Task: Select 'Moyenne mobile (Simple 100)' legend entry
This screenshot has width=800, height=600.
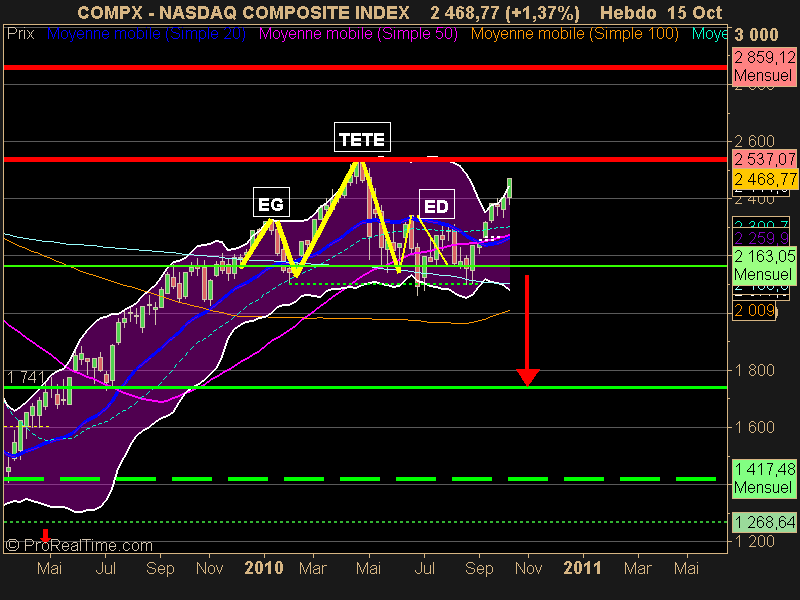Action: (x=574, y=34)
